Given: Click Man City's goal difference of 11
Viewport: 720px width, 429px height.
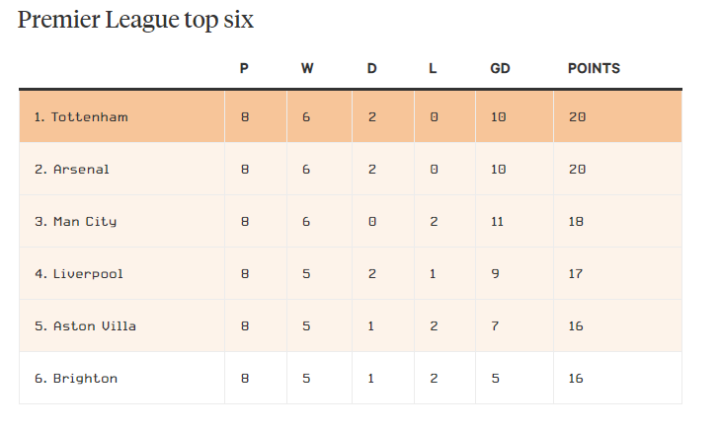Looking at the screenshot, I should 497,221.
